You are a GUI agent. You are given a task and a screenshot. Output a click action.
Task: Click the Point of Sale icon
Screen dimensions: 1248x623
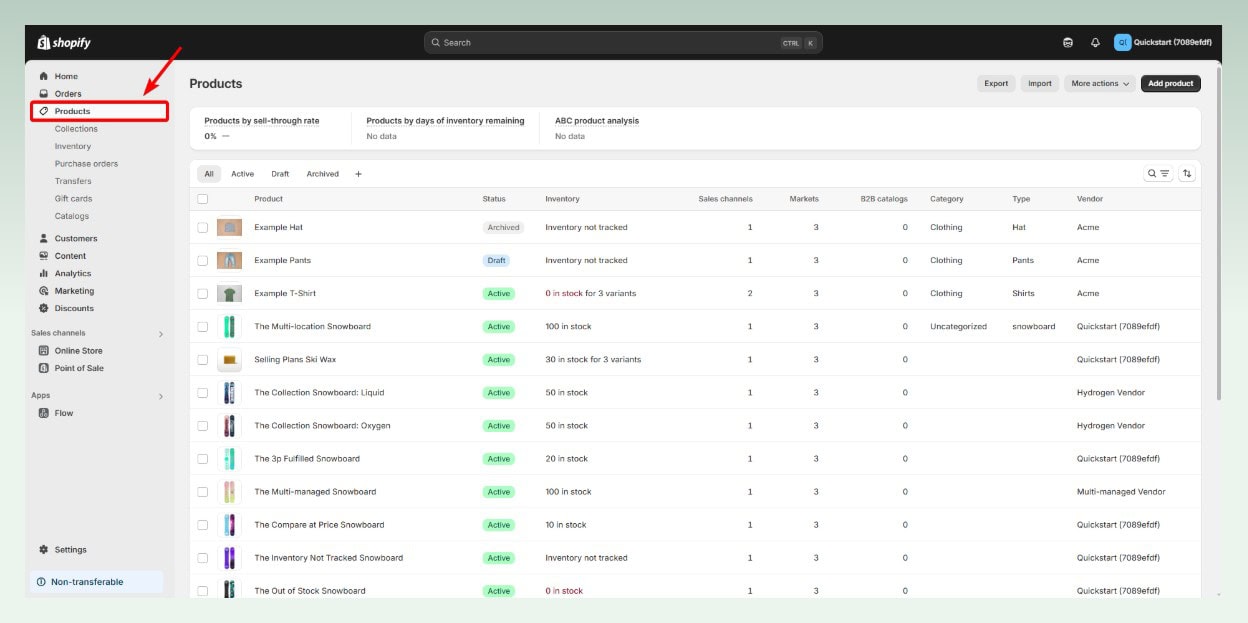[x=43, y=368]
